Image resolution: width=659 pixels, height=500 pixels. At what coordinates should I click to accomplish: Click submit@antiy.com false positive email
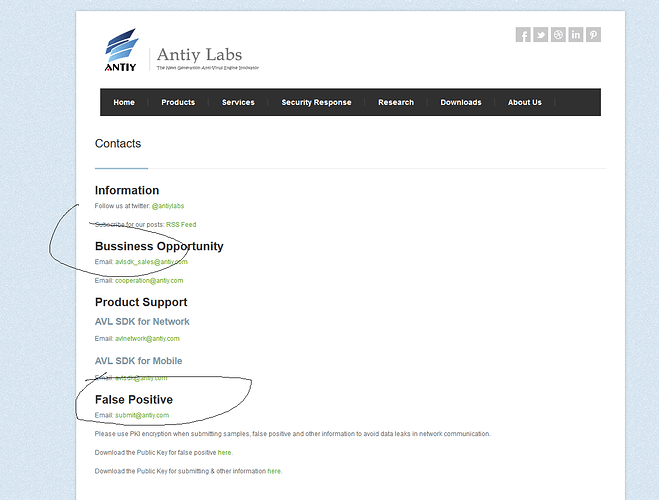(142, 415)
